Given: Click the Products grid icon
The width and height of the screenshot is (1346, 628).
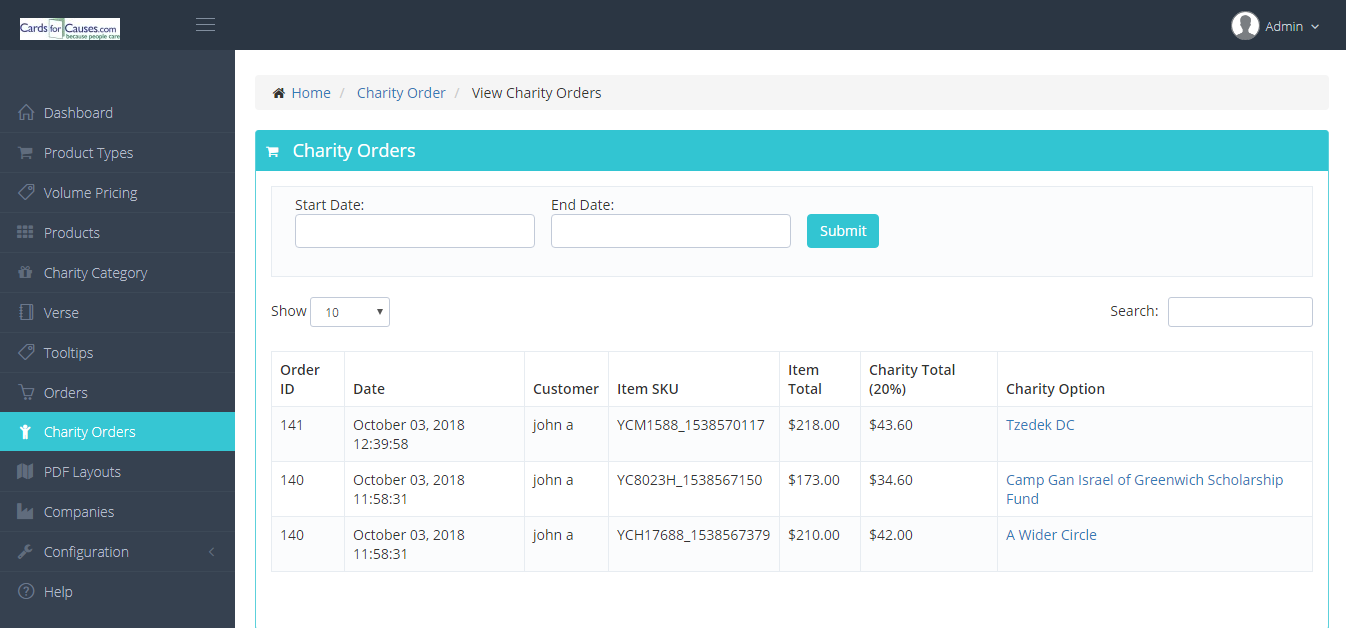Looking at the screenshot, I should click(26, 232).
